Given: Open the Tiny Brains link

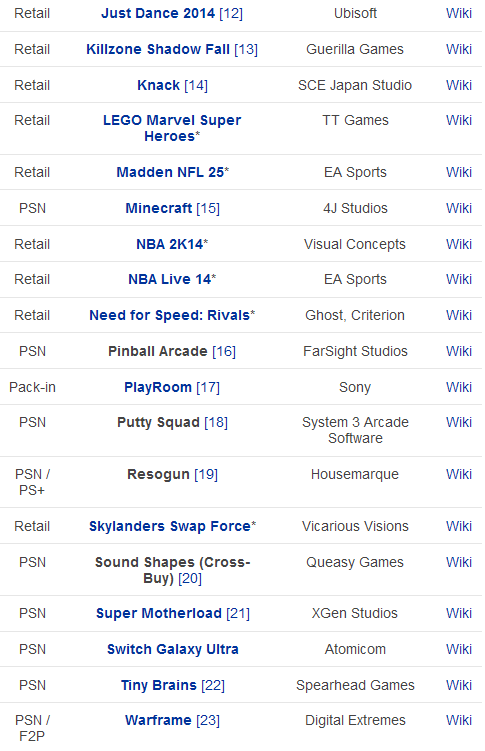Looking at the screenshot, I should [x=158, y=685].
